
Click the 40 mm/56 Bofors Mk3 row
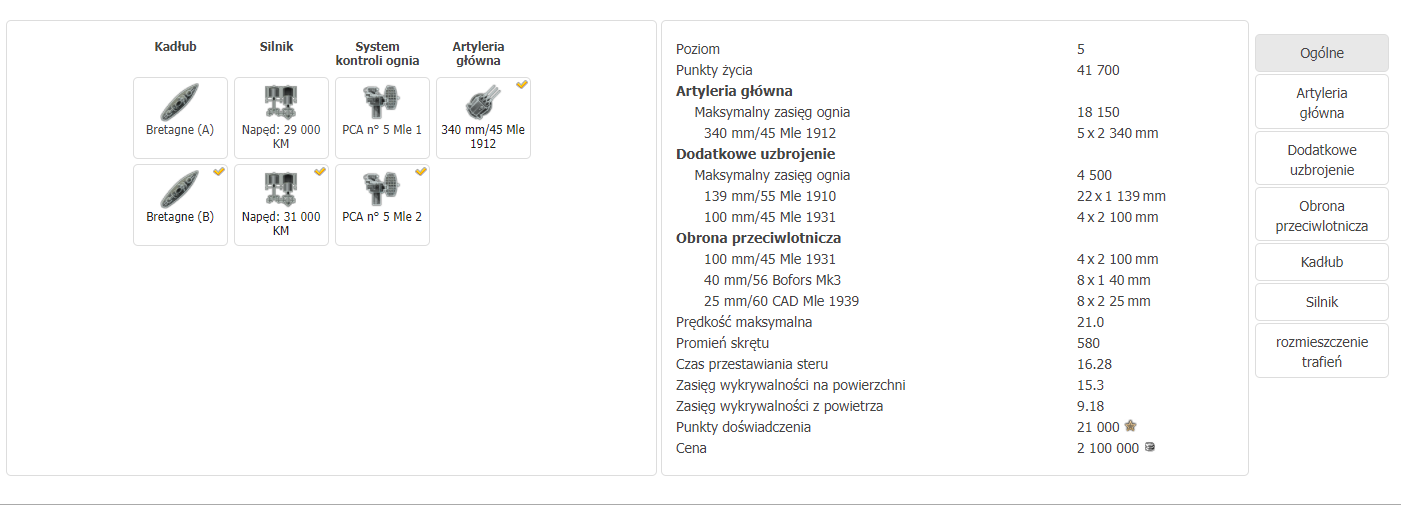coord(772,280)
